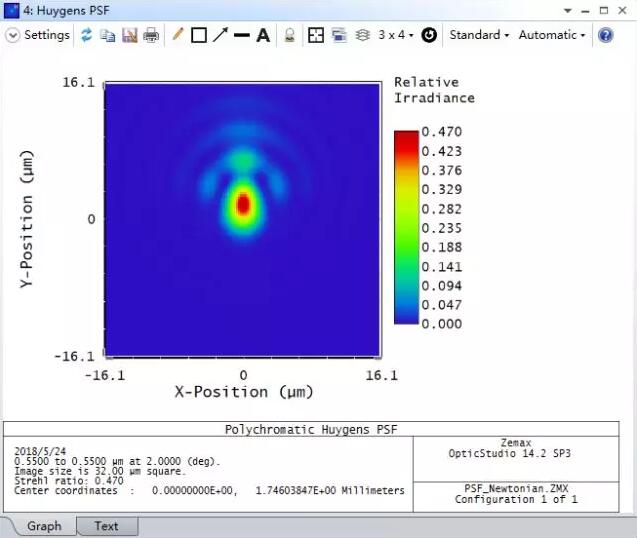Click the clone window icon

[x=339, y=35]
